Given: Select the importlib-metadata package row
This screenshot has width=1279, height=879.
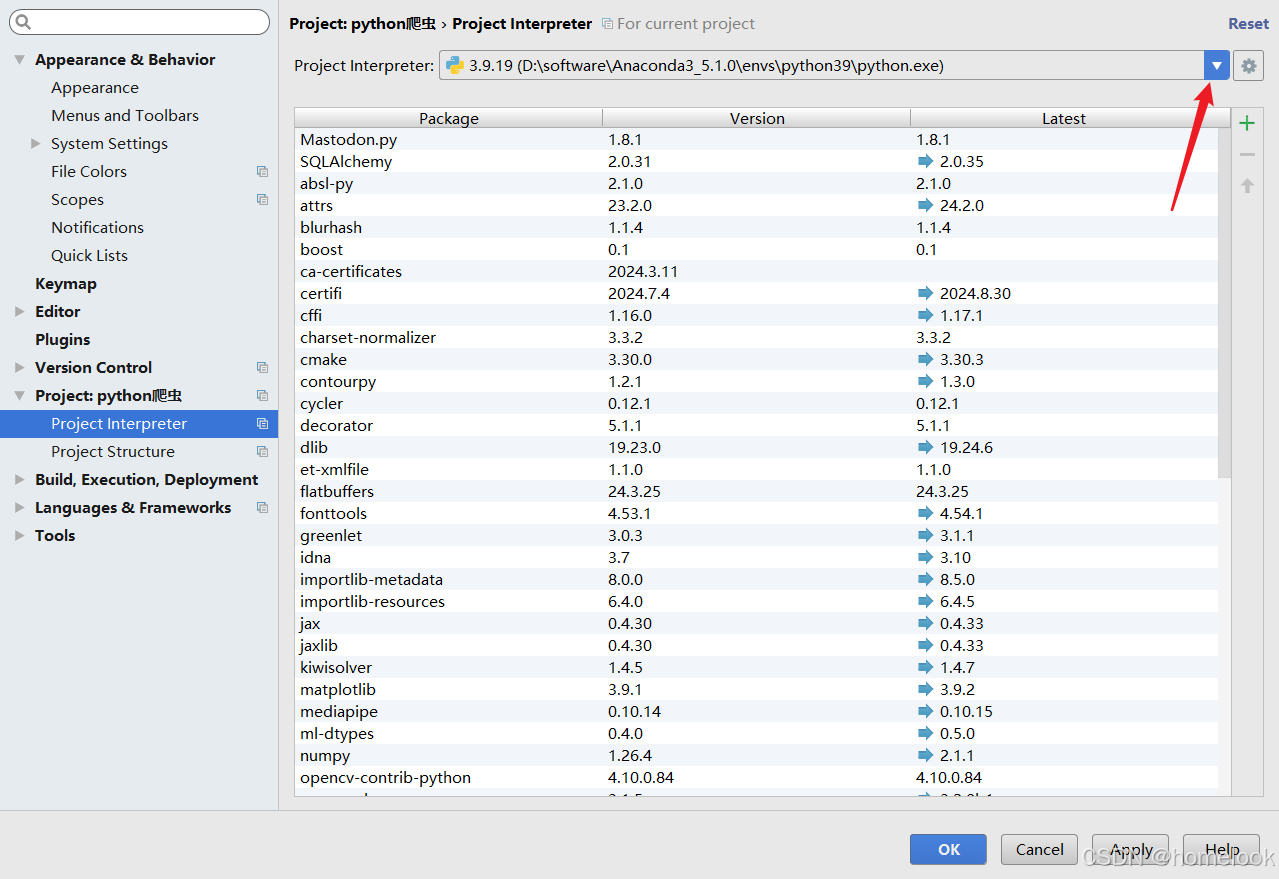Looking at the screenshot, I should pos(756,580).
